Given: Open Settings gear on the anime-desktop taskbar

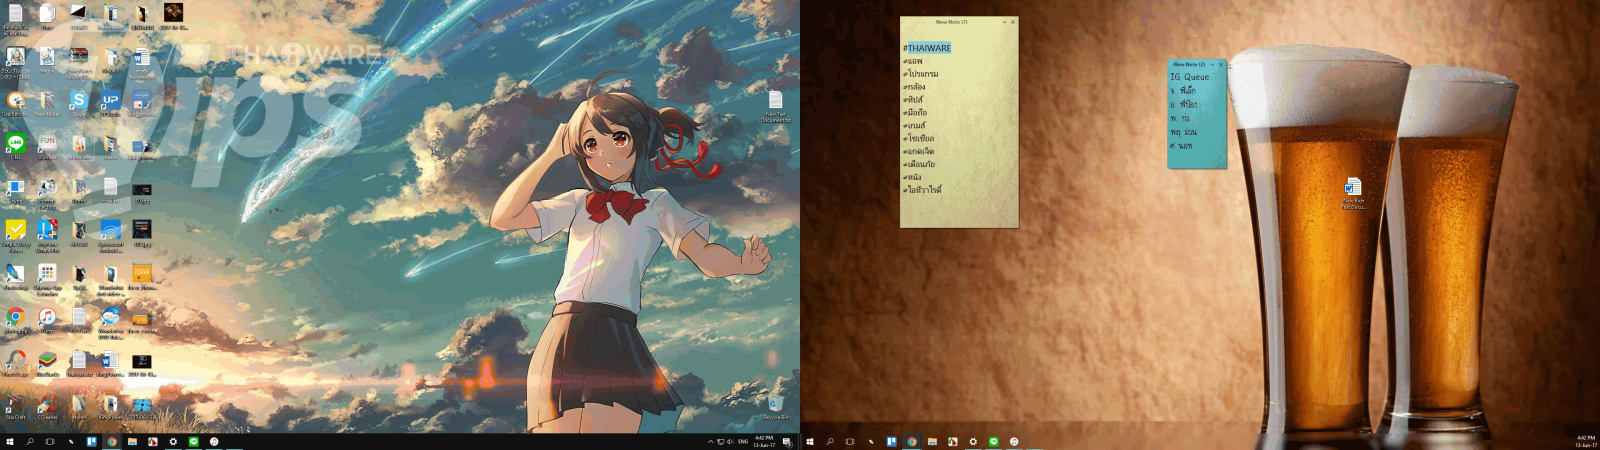Looking at the screenshot, I should point(173,441).
